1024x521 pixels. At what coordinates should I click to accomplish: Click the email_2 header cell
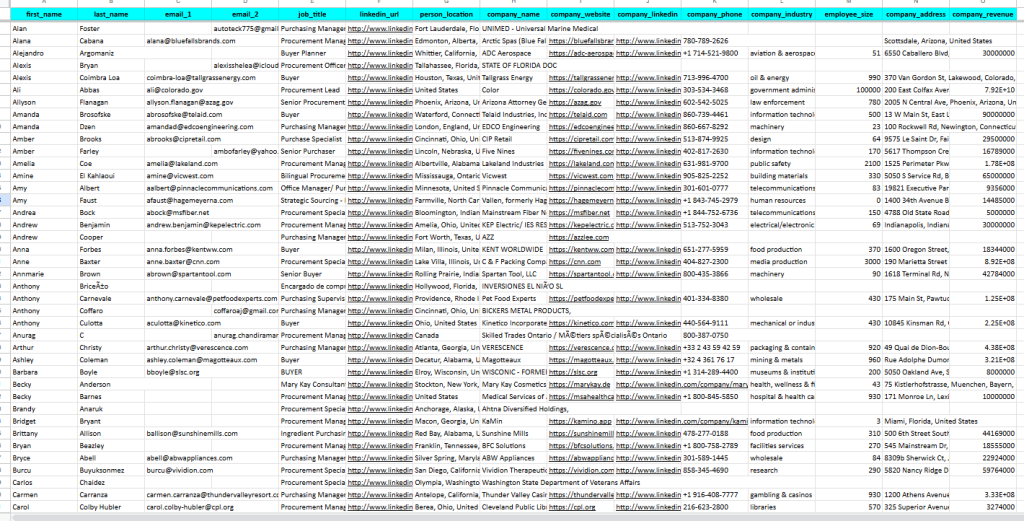coord(245,14)
